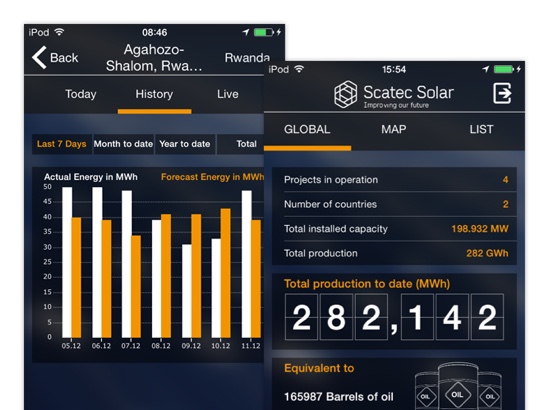Tap Forecast Energy in MWh legend
This screenshot has height=410, width=550.
tap(212, 177)
